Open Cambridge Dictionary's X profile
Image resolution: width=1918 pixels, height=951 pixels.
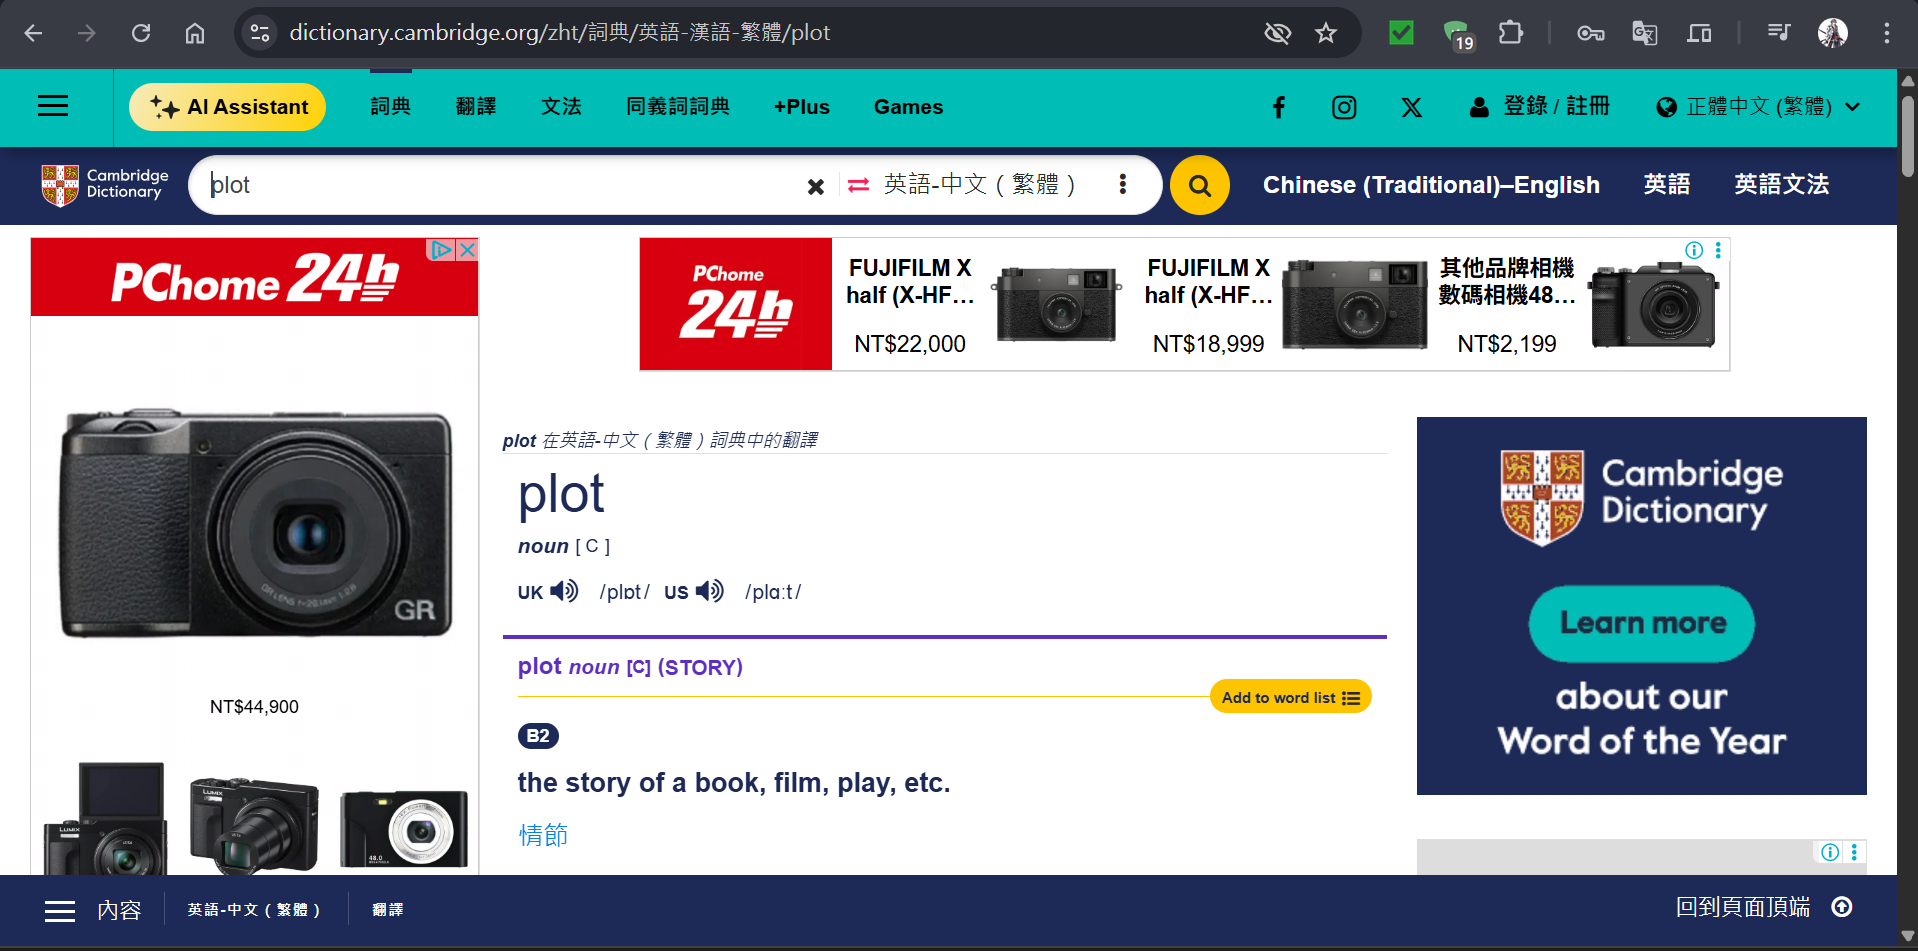(x=1411, y=107)
